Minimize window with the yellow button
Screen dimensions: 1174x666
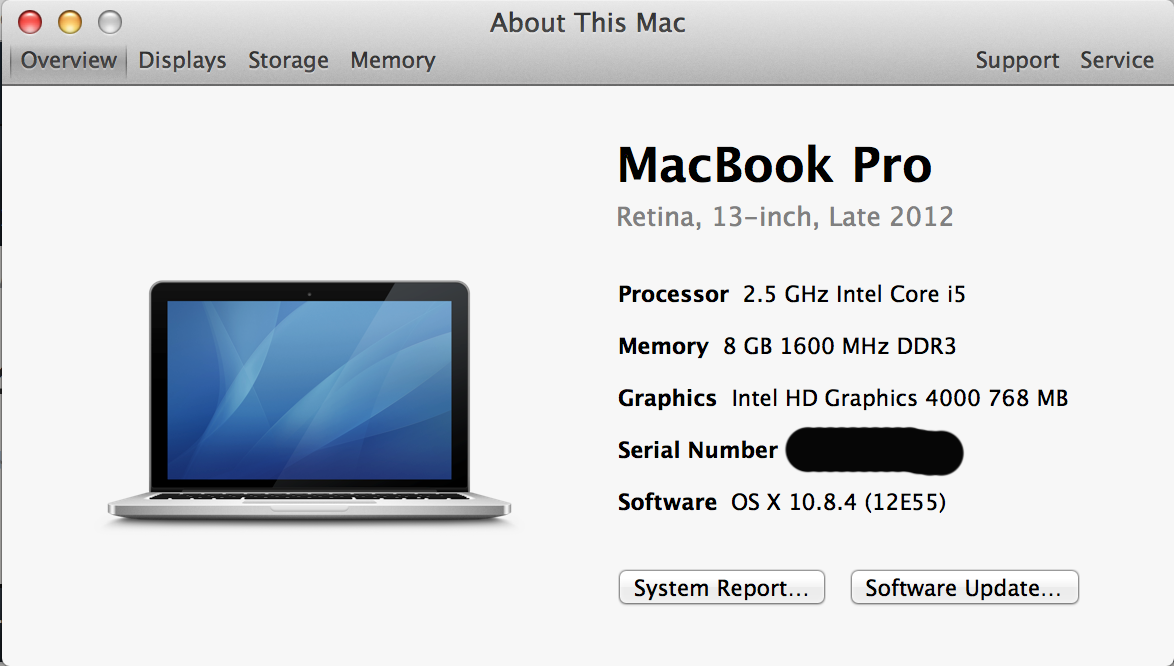point(70,22)
